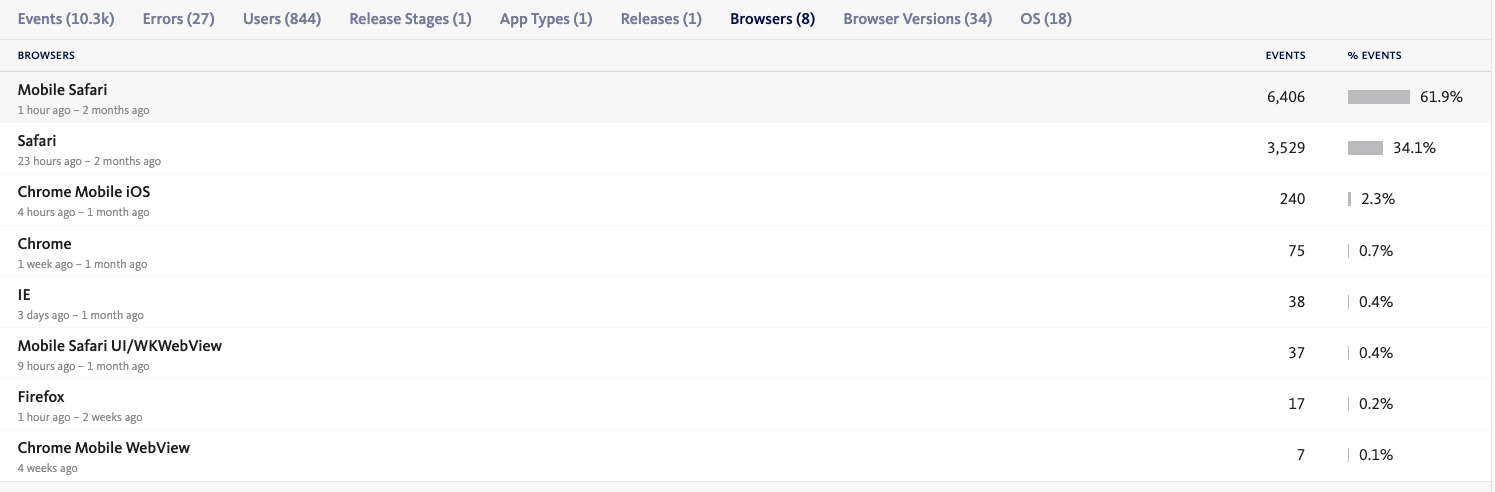Click the EVENTS column header
This screenshot has height=492, width=1495.
pos(1285,56)
